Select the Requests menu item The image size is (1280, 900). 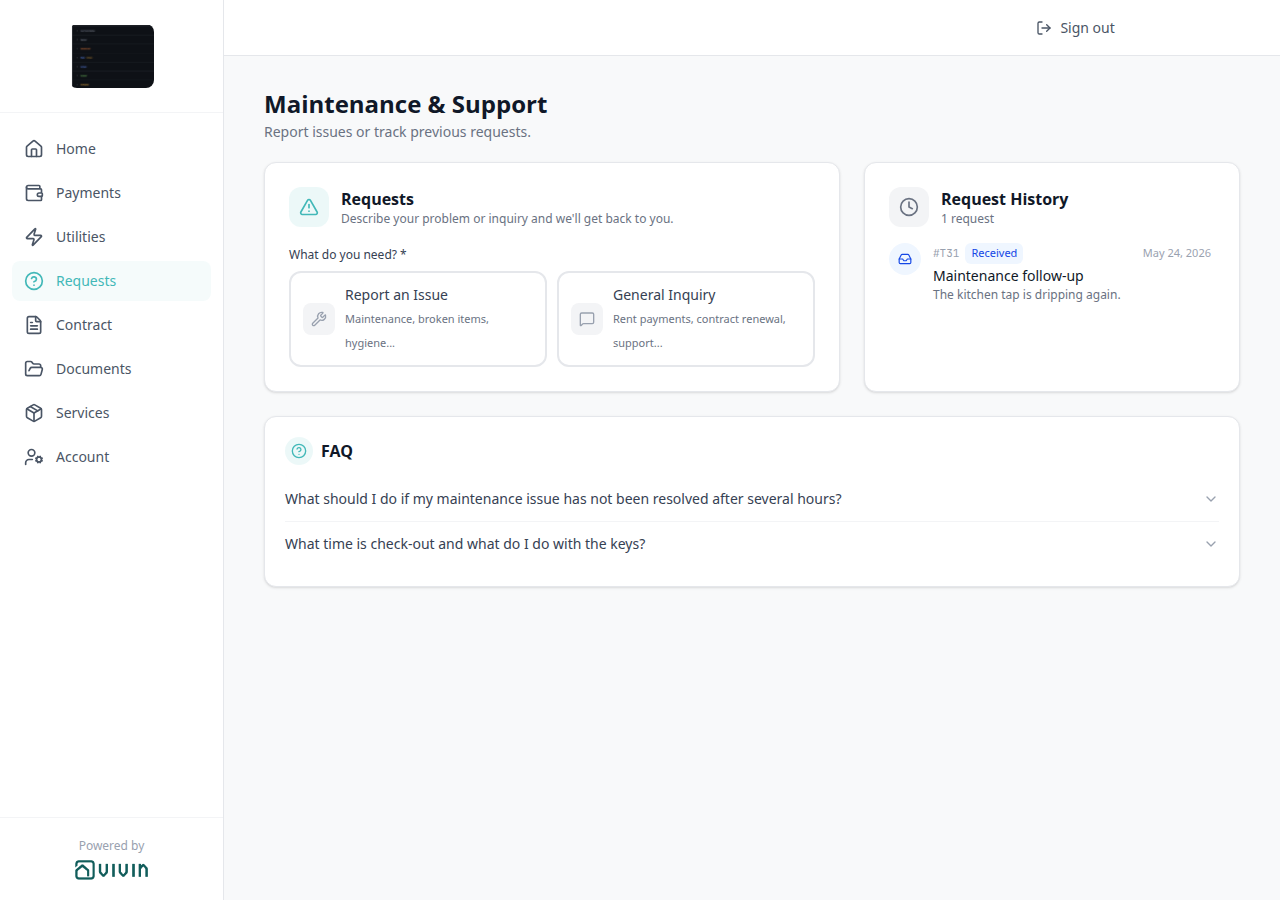[x=111, y=281]
